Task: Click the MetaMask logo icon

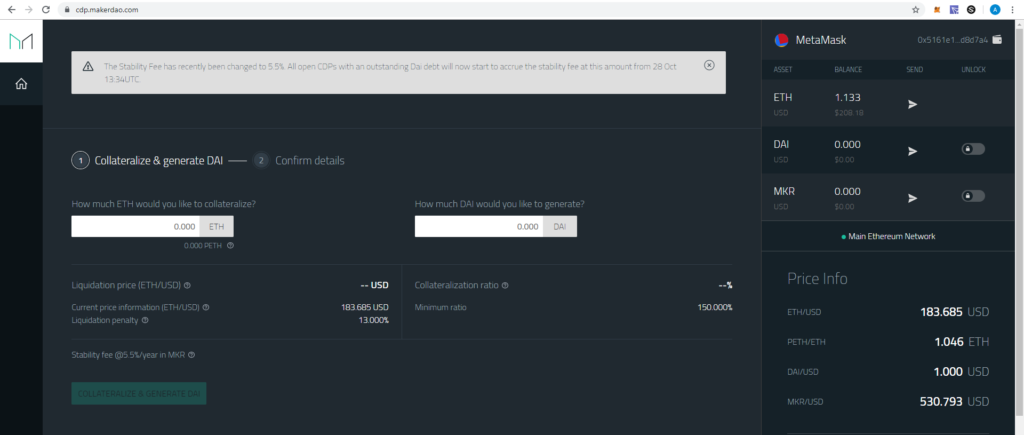Action: click(x=780, y=40)
